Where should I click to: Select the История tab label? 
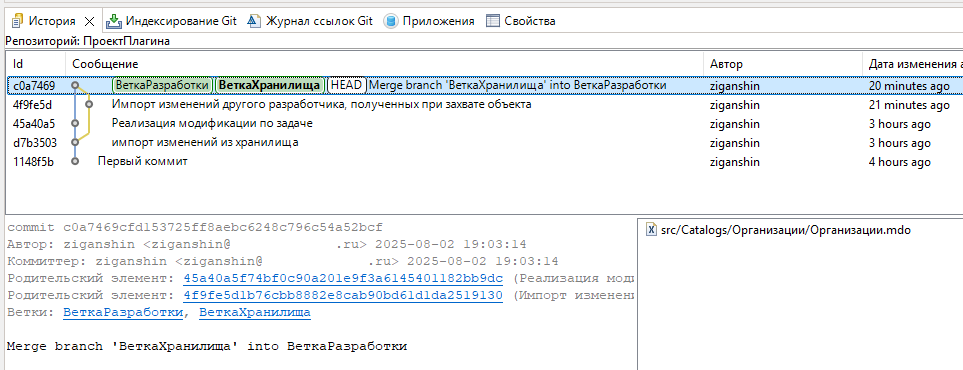click(52, 22)
